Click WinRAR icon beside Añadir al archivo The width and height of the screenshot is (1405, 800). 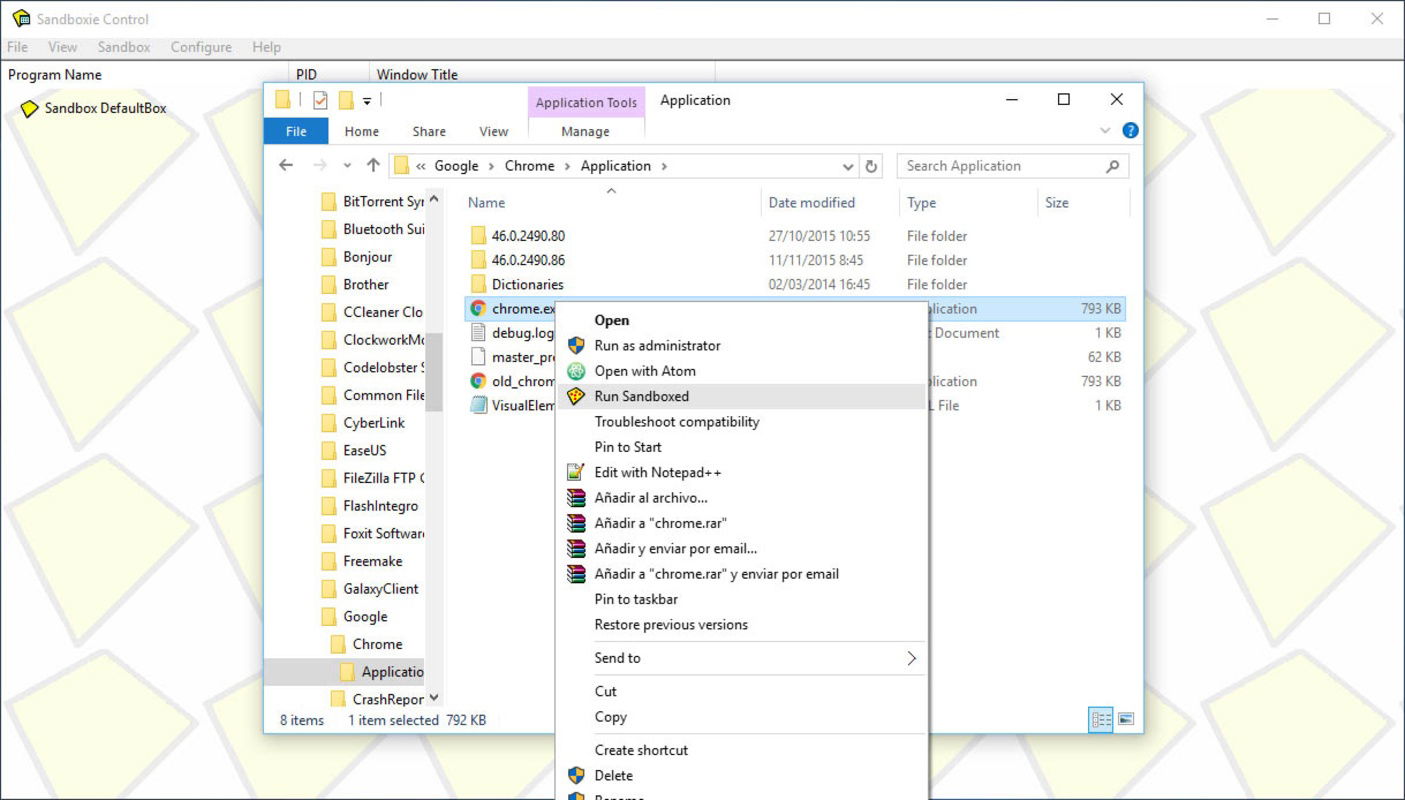(576, 497)
